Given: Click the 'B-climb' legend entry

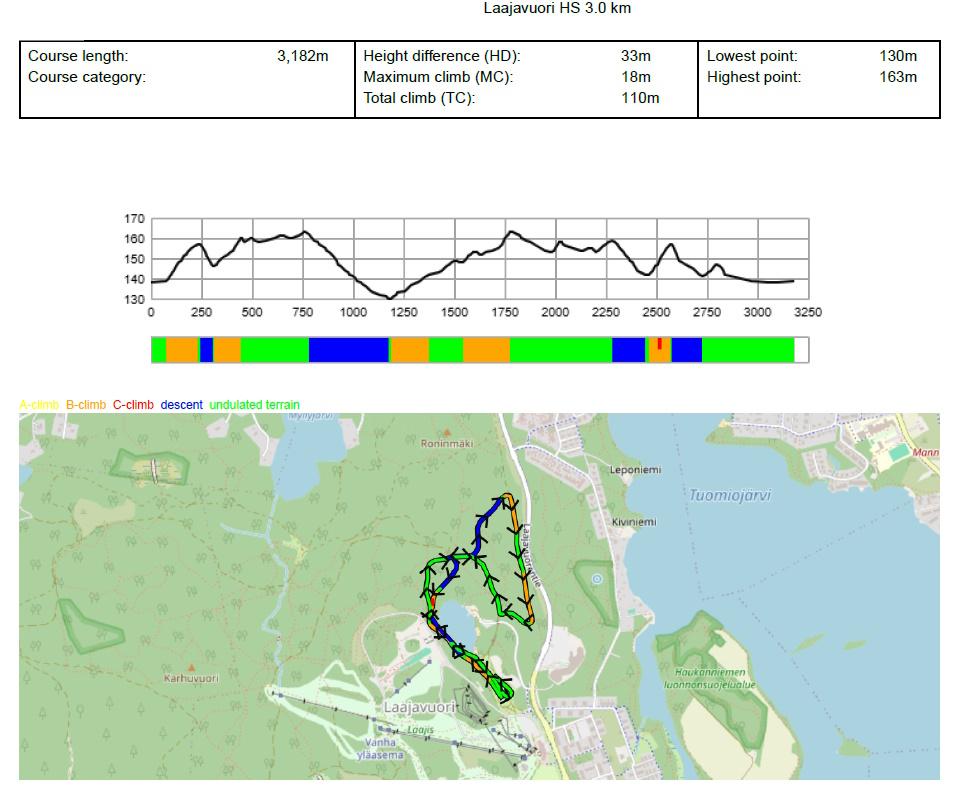Looking at the screenshot, I should tap(86, 405).
